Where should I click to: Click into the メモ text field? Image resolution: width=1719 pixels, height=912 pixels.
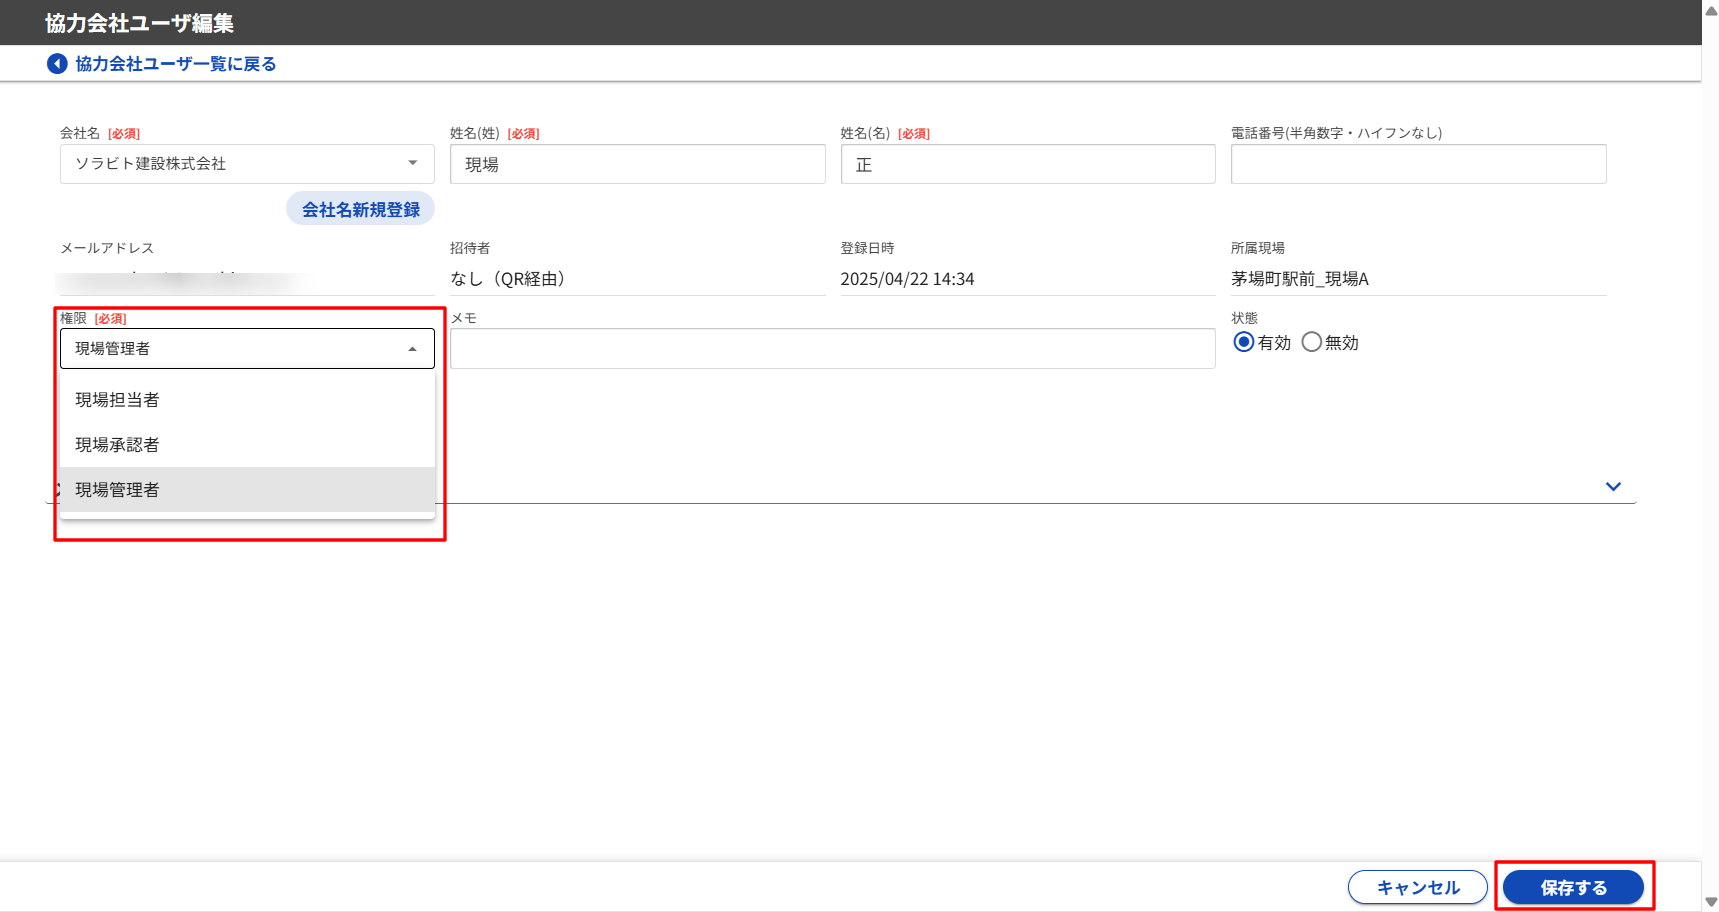click(x=832, y=349)
